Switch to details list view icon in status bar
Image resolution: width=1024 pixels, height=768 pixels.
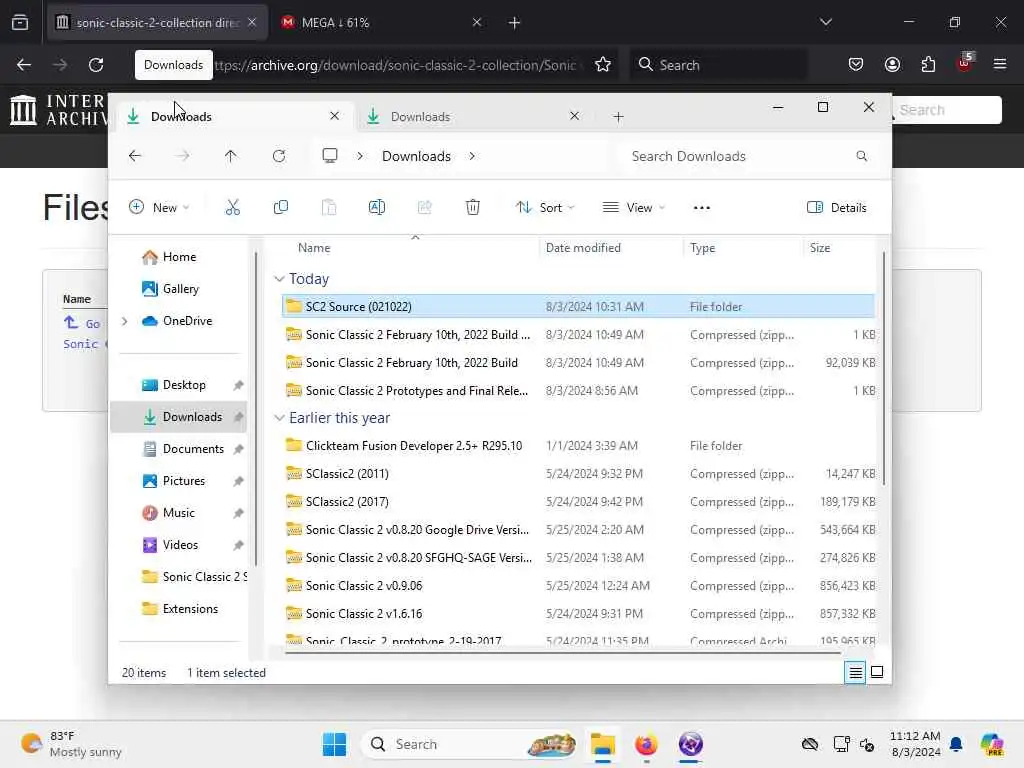856,672
